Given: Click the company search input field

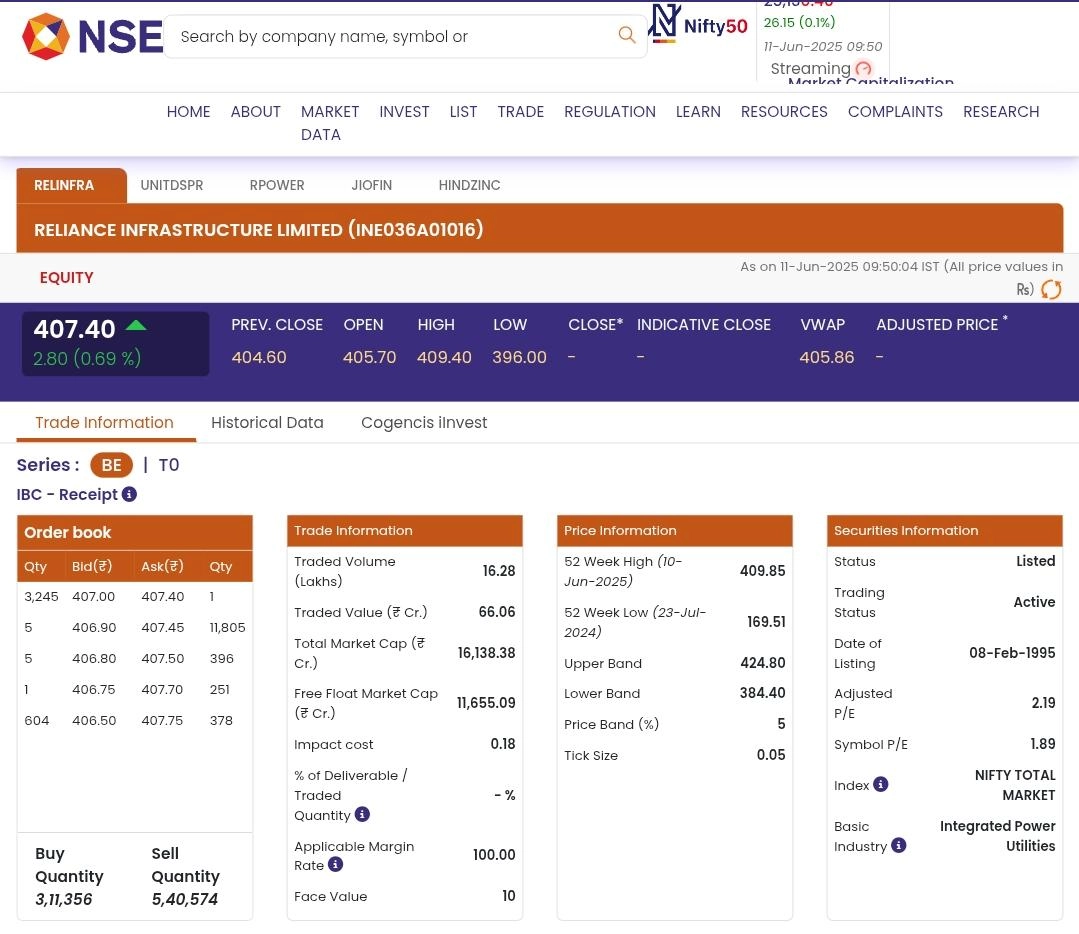Looking at the screenshot, I should [x=390, y=37].
